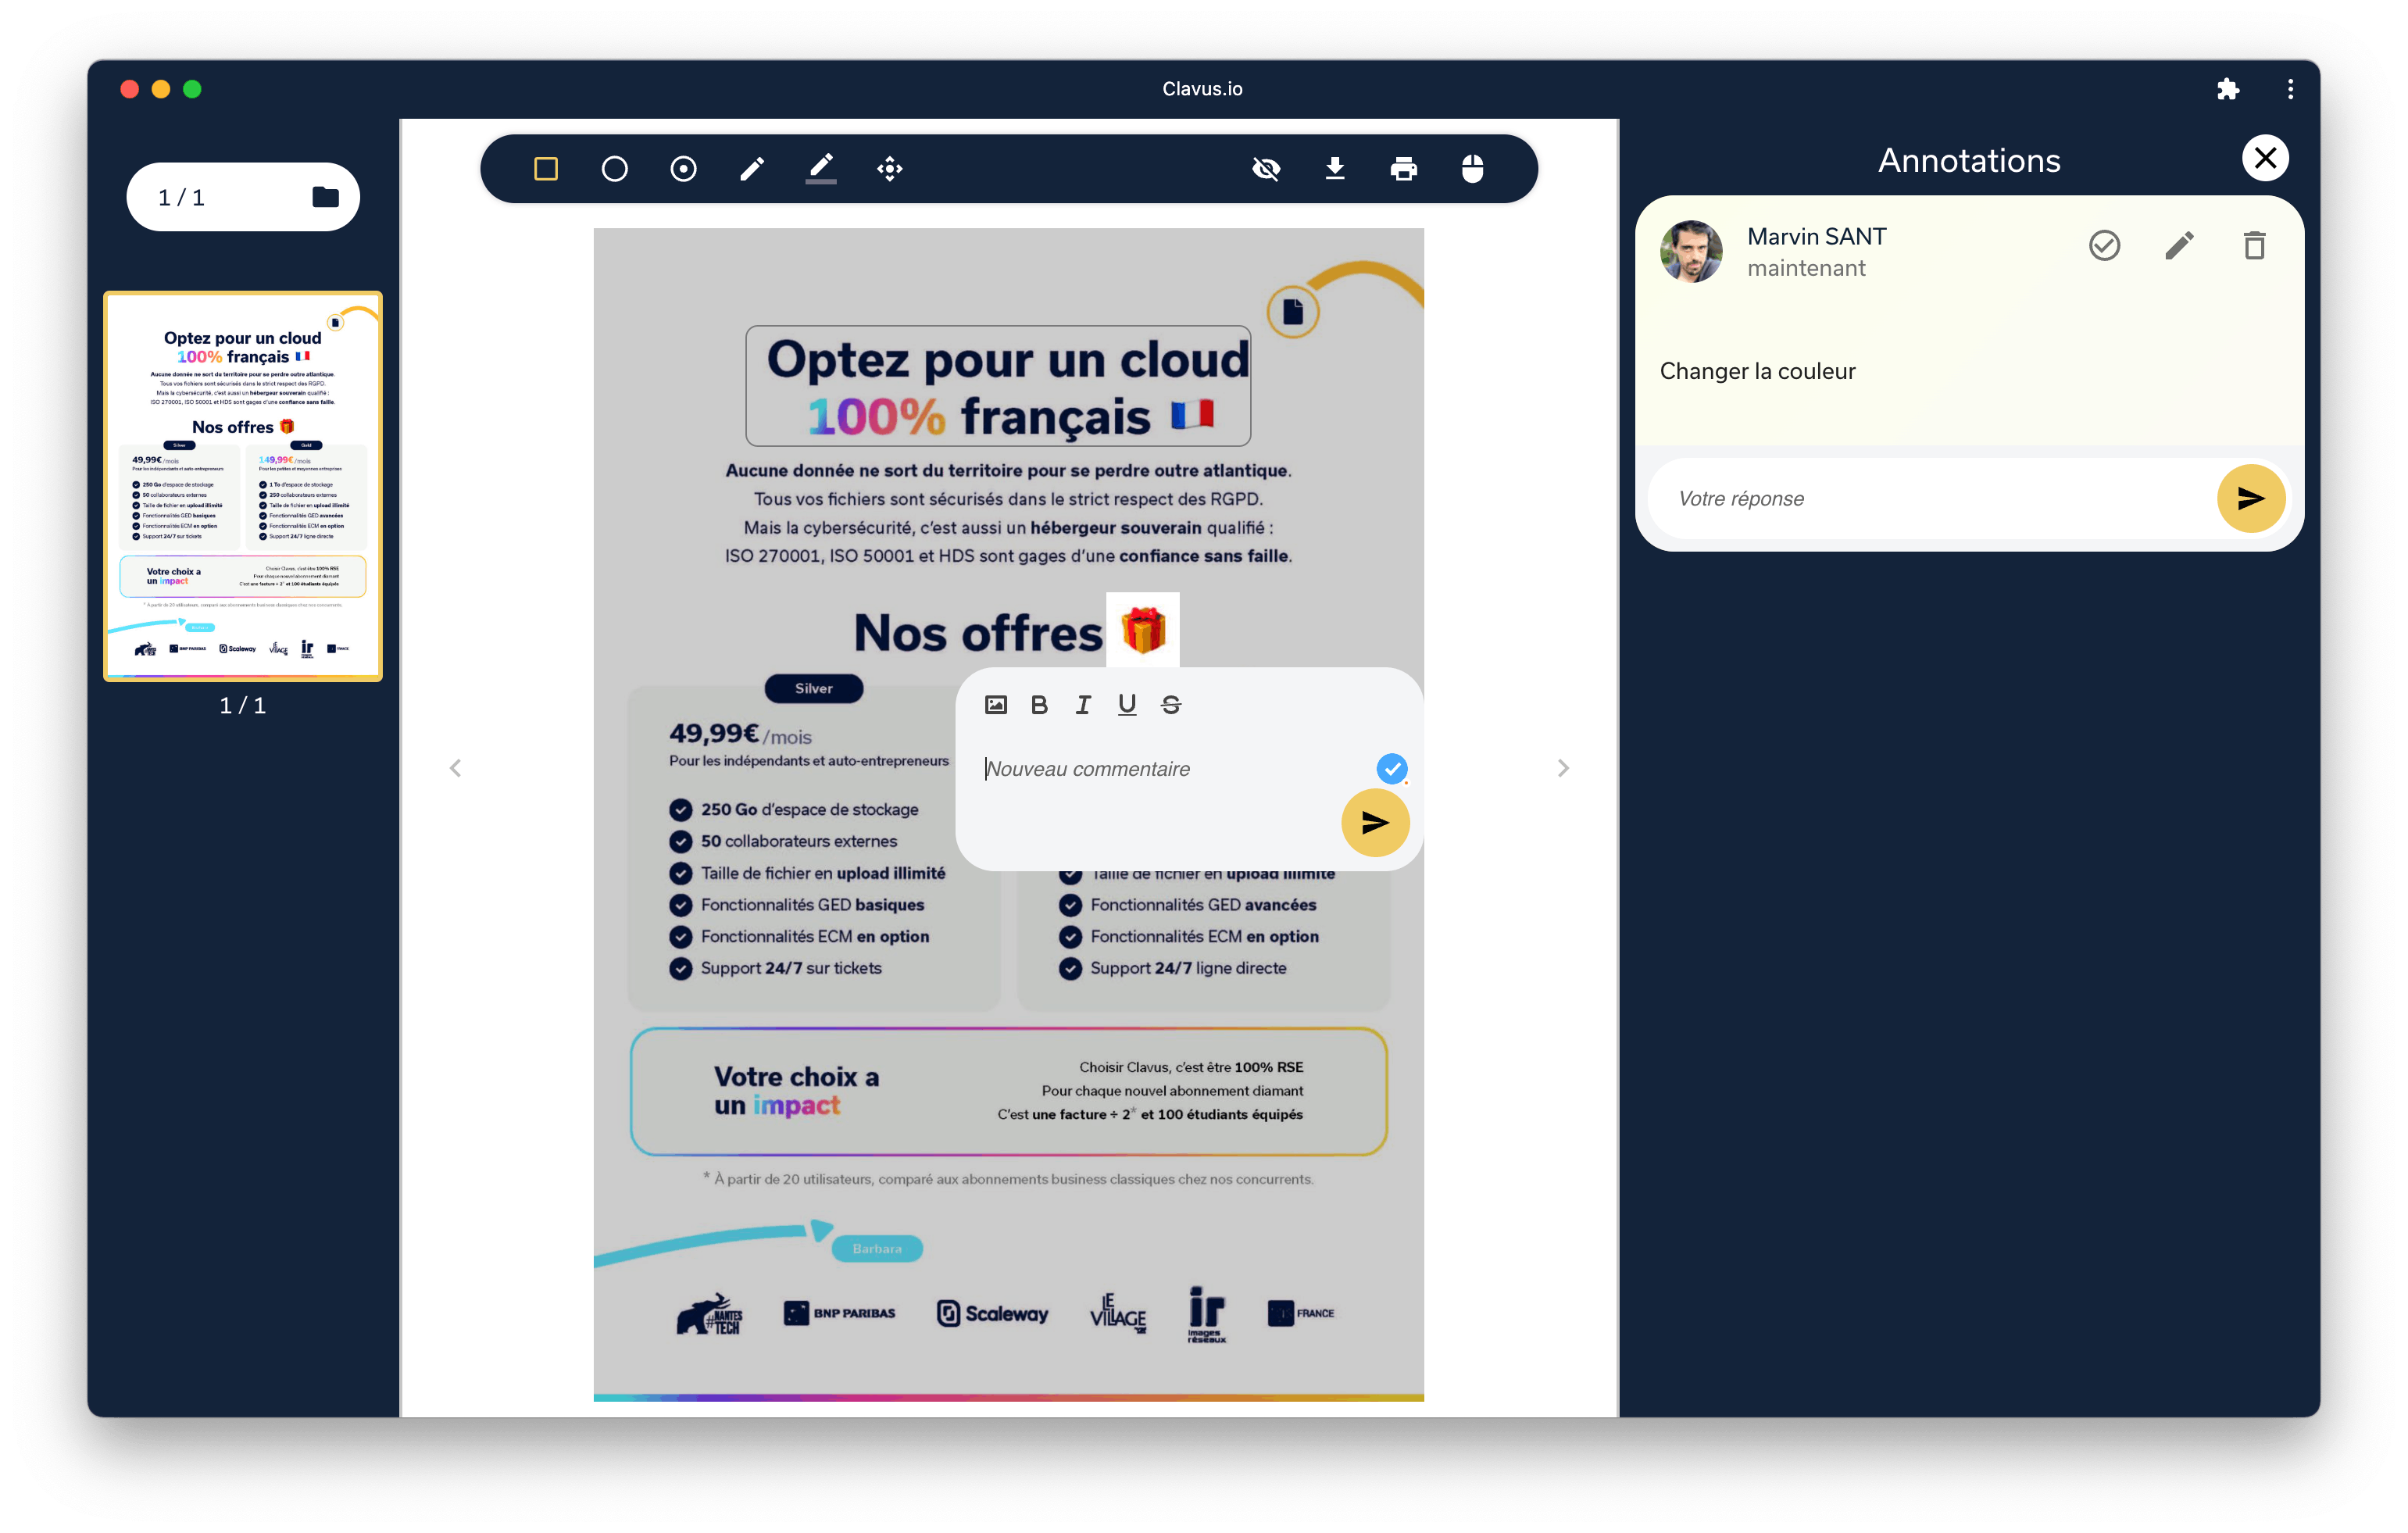The image size is (2408, 1533).
Task: Click the 'Nos offres' heading
Action: click(x=978, y=633)
